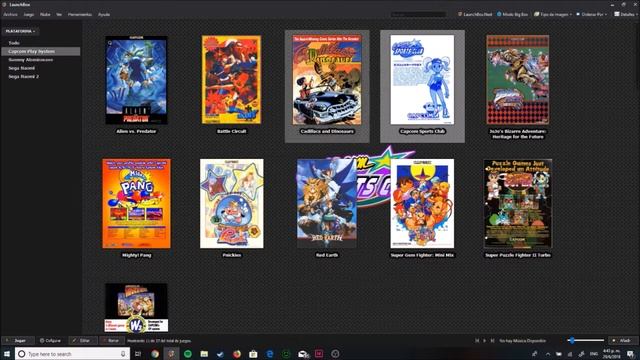
Task: Open the PLATAFORMA filter dropdown
Action: point(20,31)
